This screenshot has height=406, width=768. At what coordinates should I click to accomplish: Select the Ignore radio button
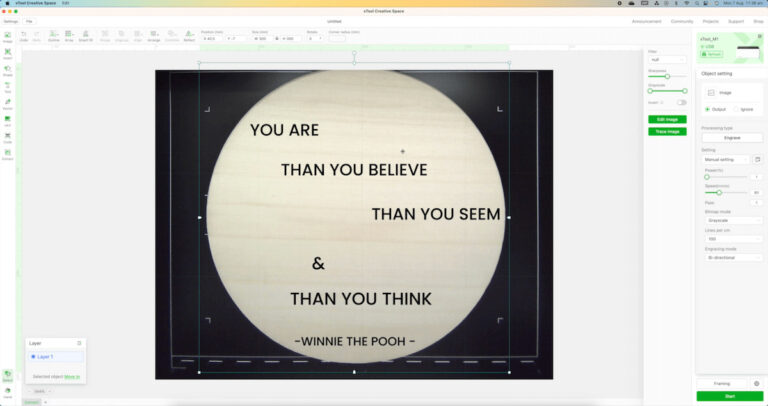click(737, 109)
